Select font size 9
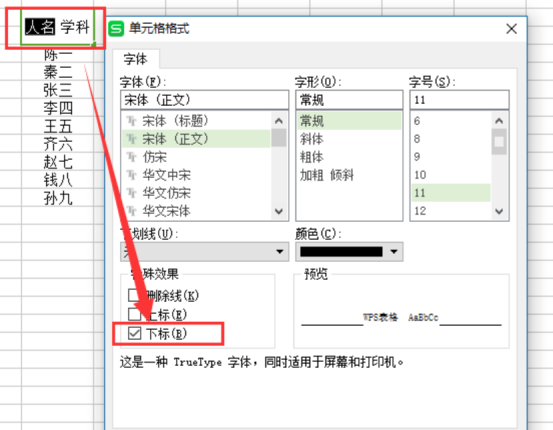Screen dimensions: 553x430 [451, 157]
